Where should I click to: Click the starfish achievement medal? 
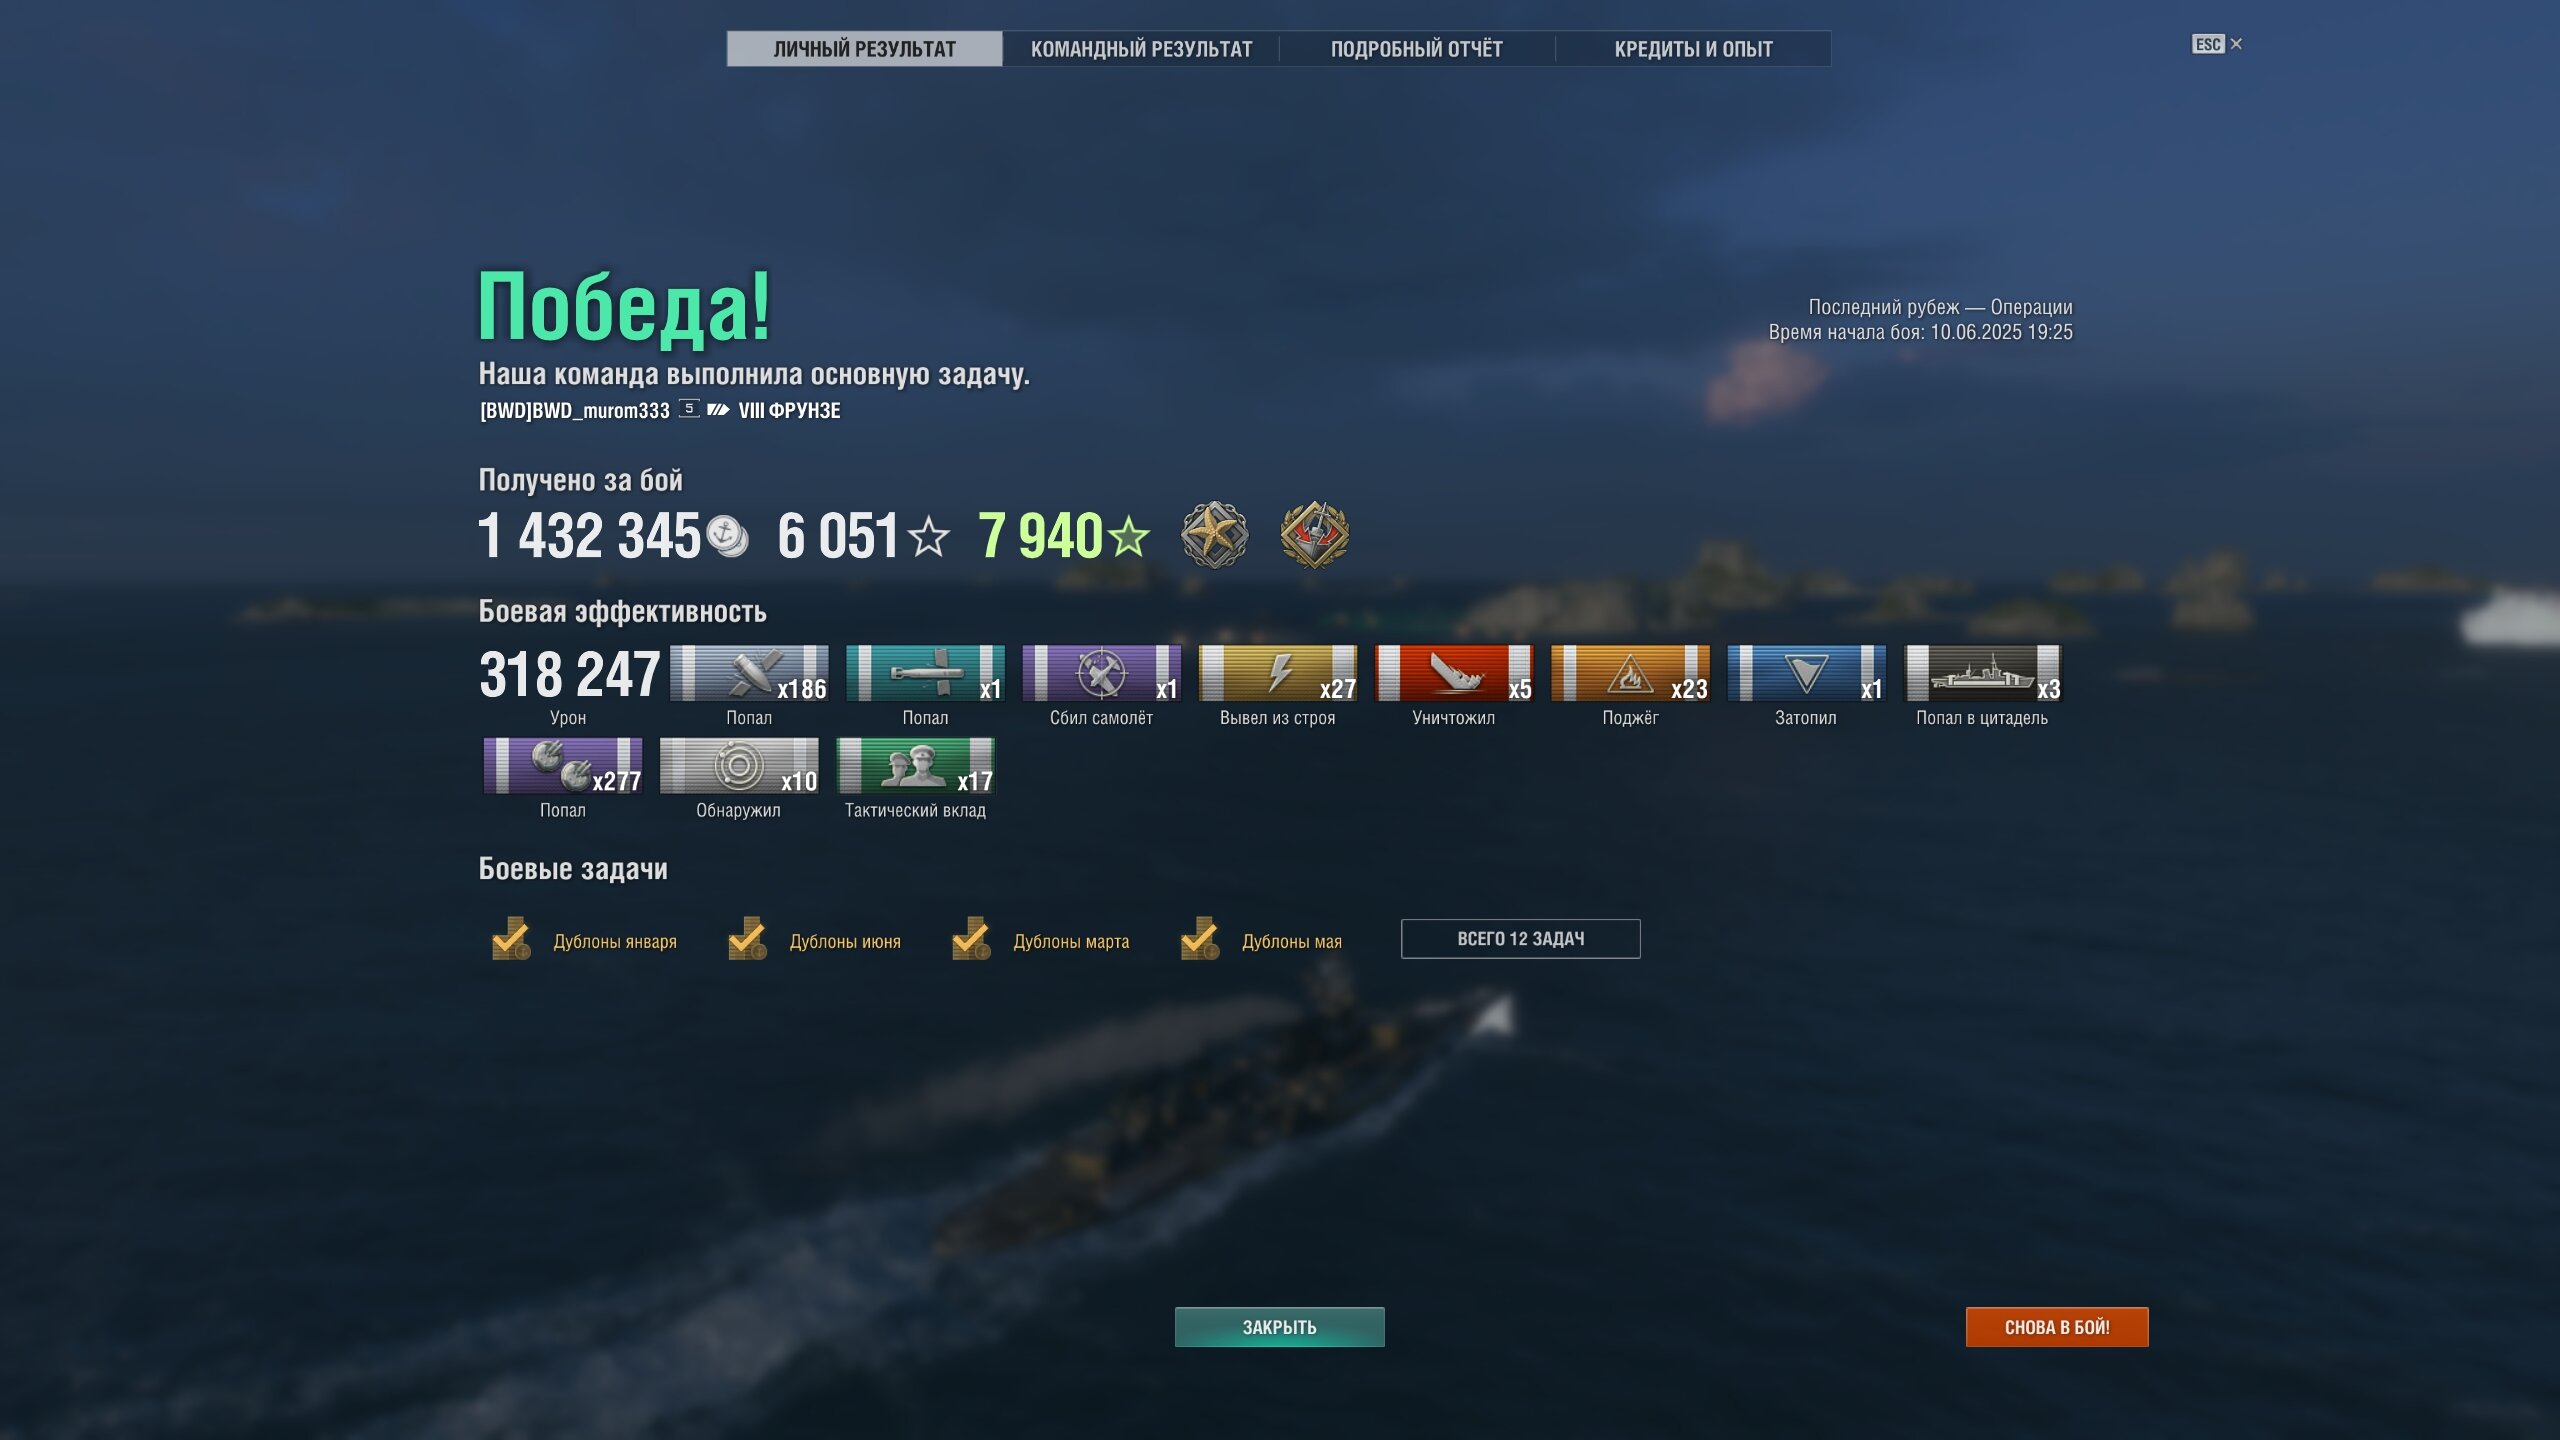[1214, 535]
